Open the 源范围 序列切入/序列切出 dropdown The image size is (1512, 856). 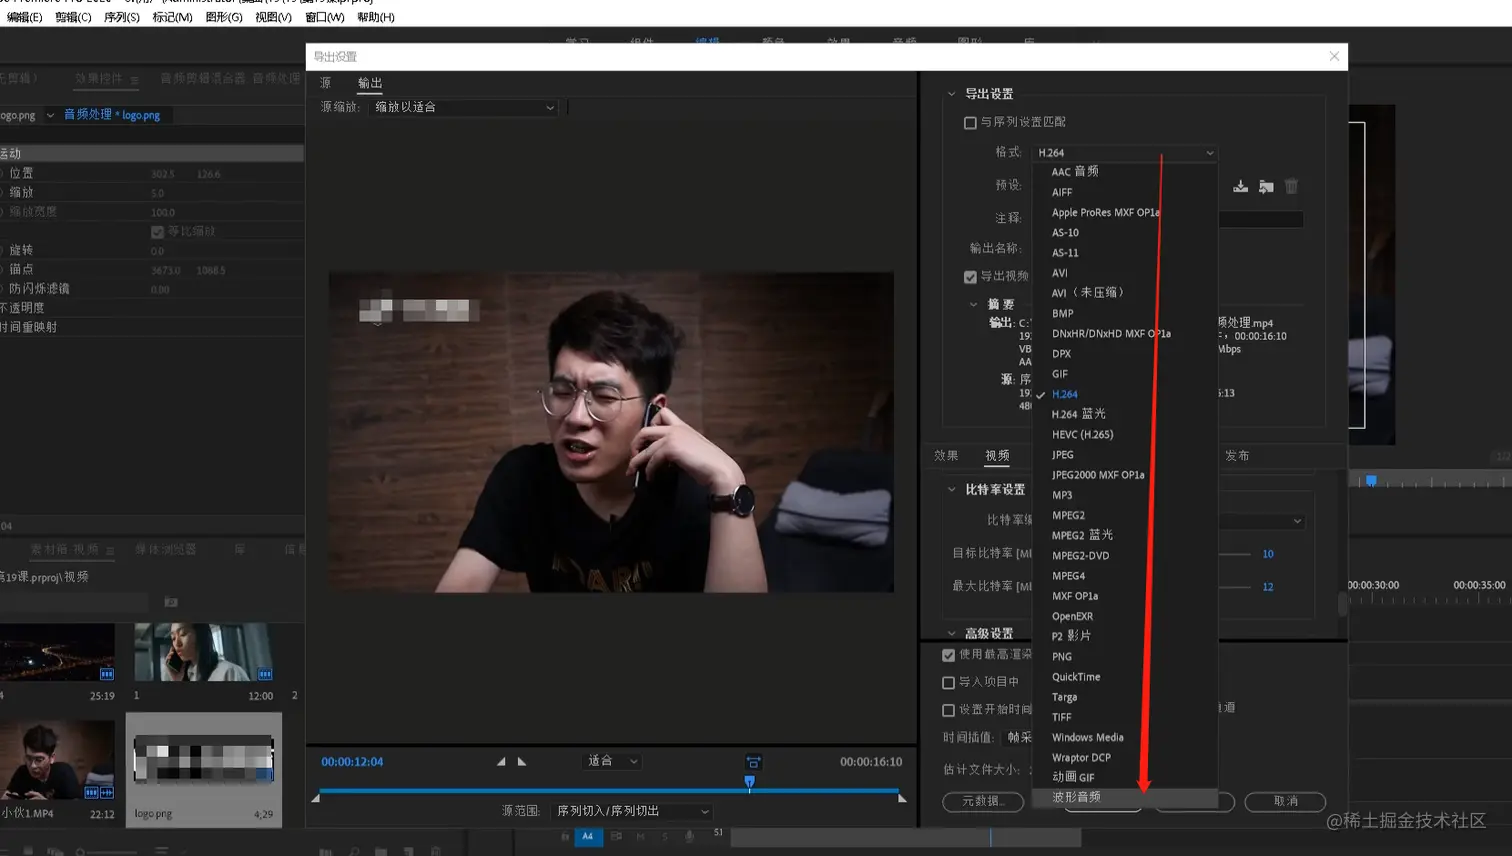[632, 811]
